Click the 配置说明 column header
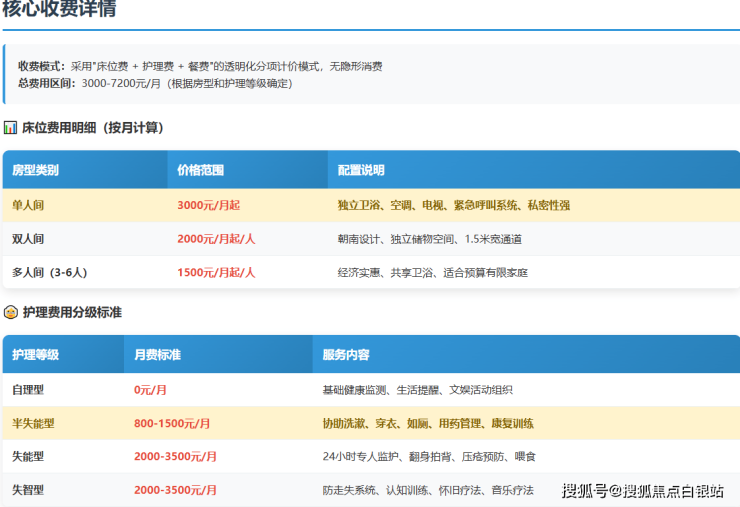This screenshot has height=507, width=740. (x=361, y=170)
